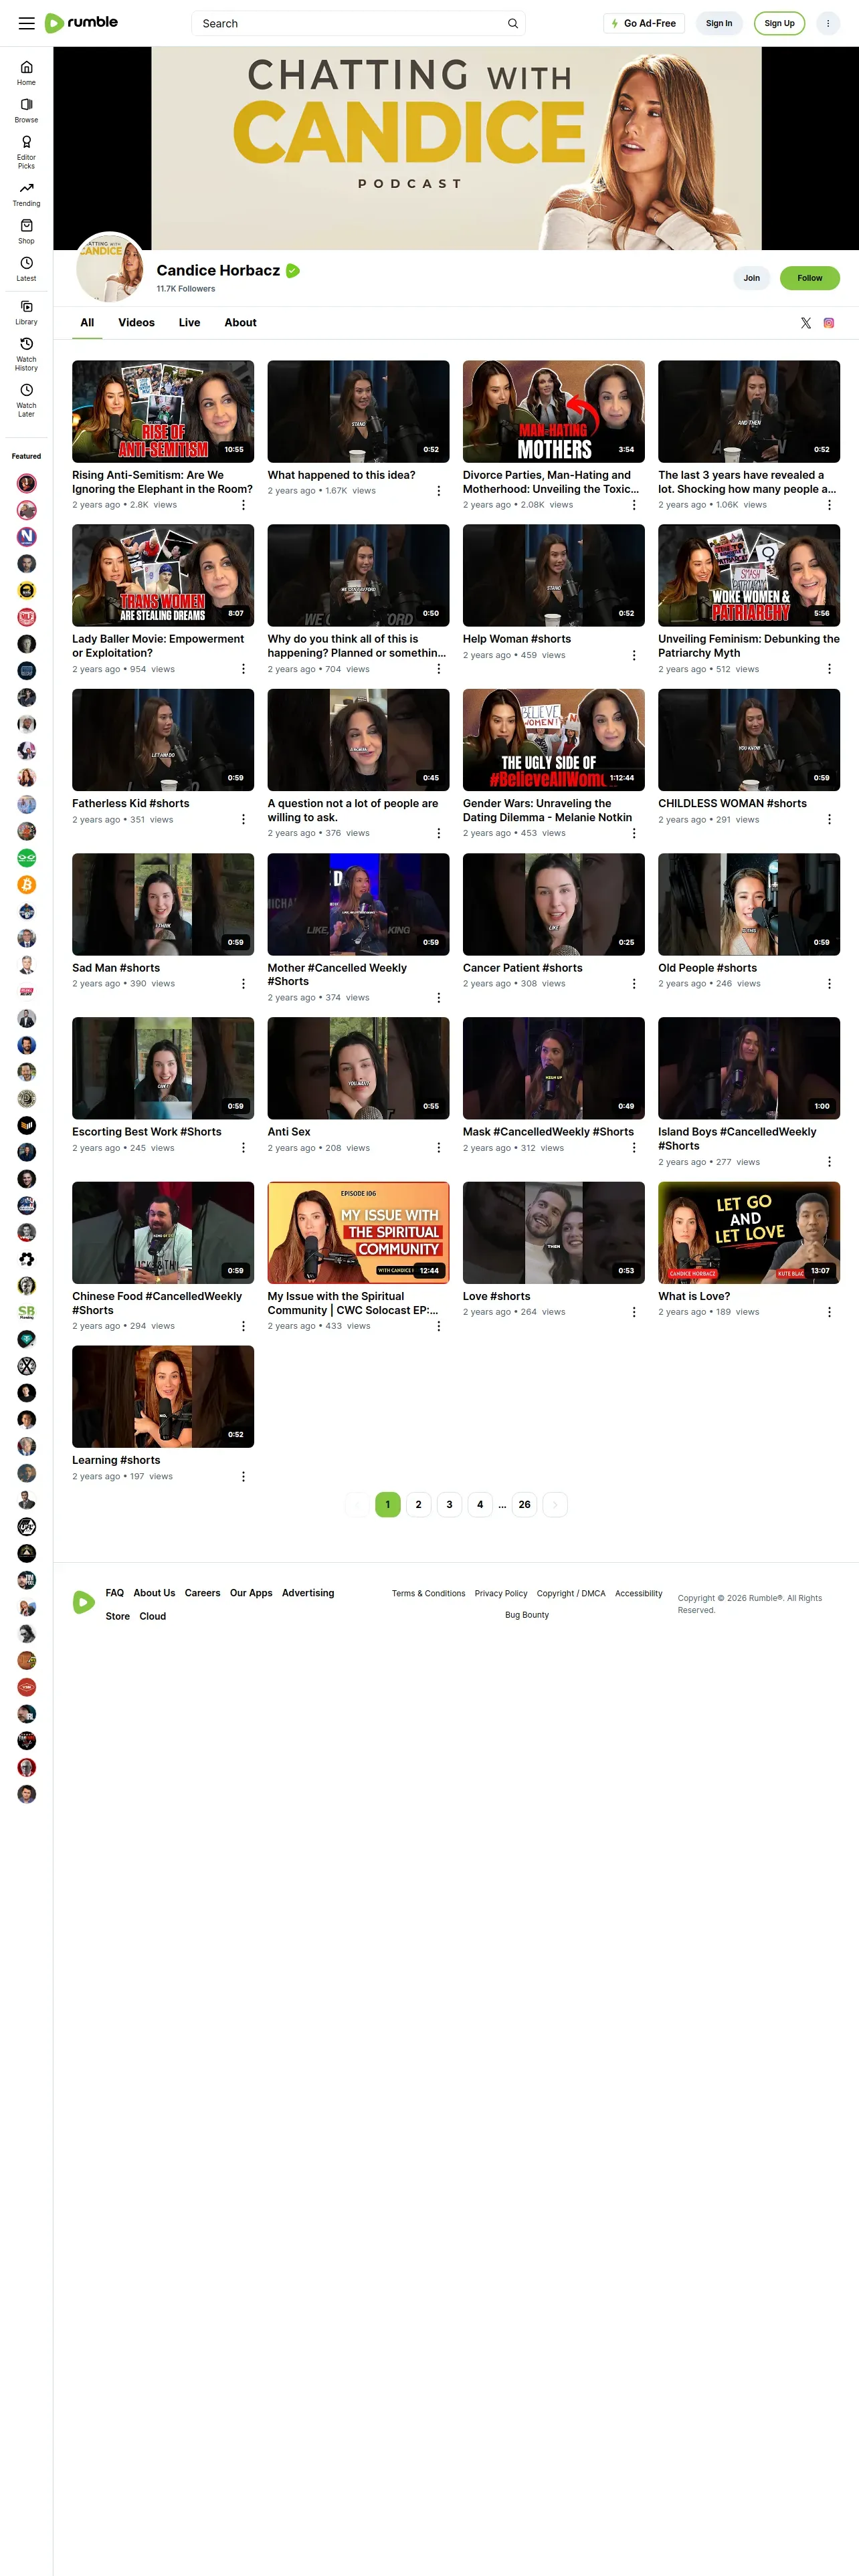Switch to the All tab
The height and width of the screenshot is (2576, 859).
coord(87,323)
